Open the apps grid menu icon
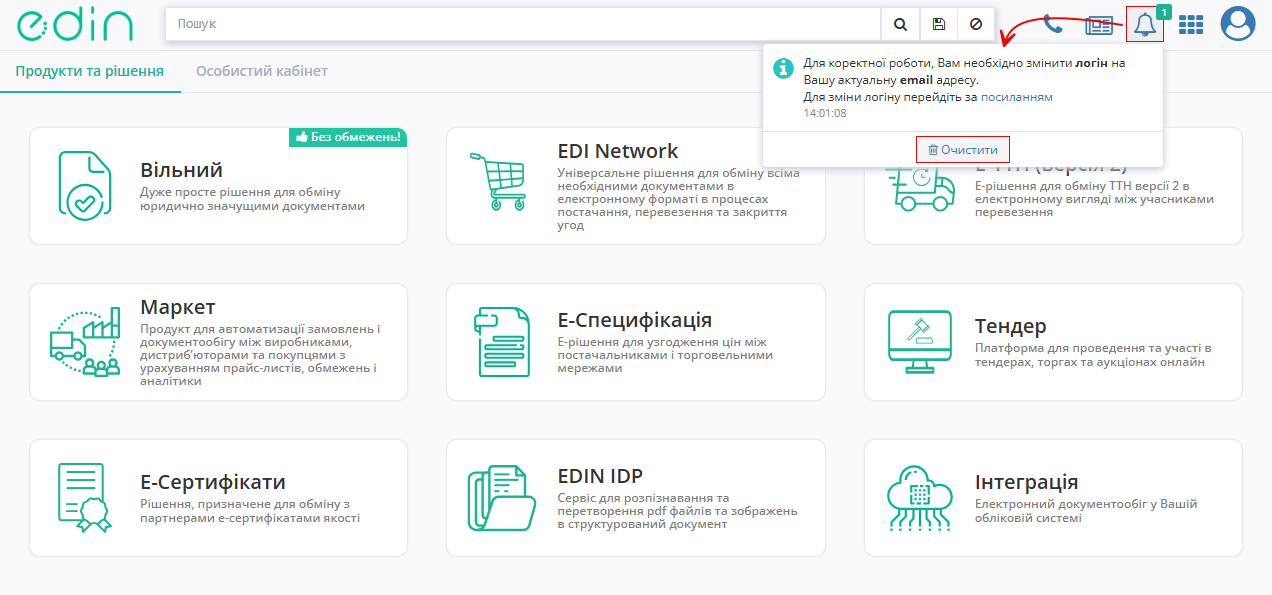This screenshot has height=595, width=1272. 1190,25
